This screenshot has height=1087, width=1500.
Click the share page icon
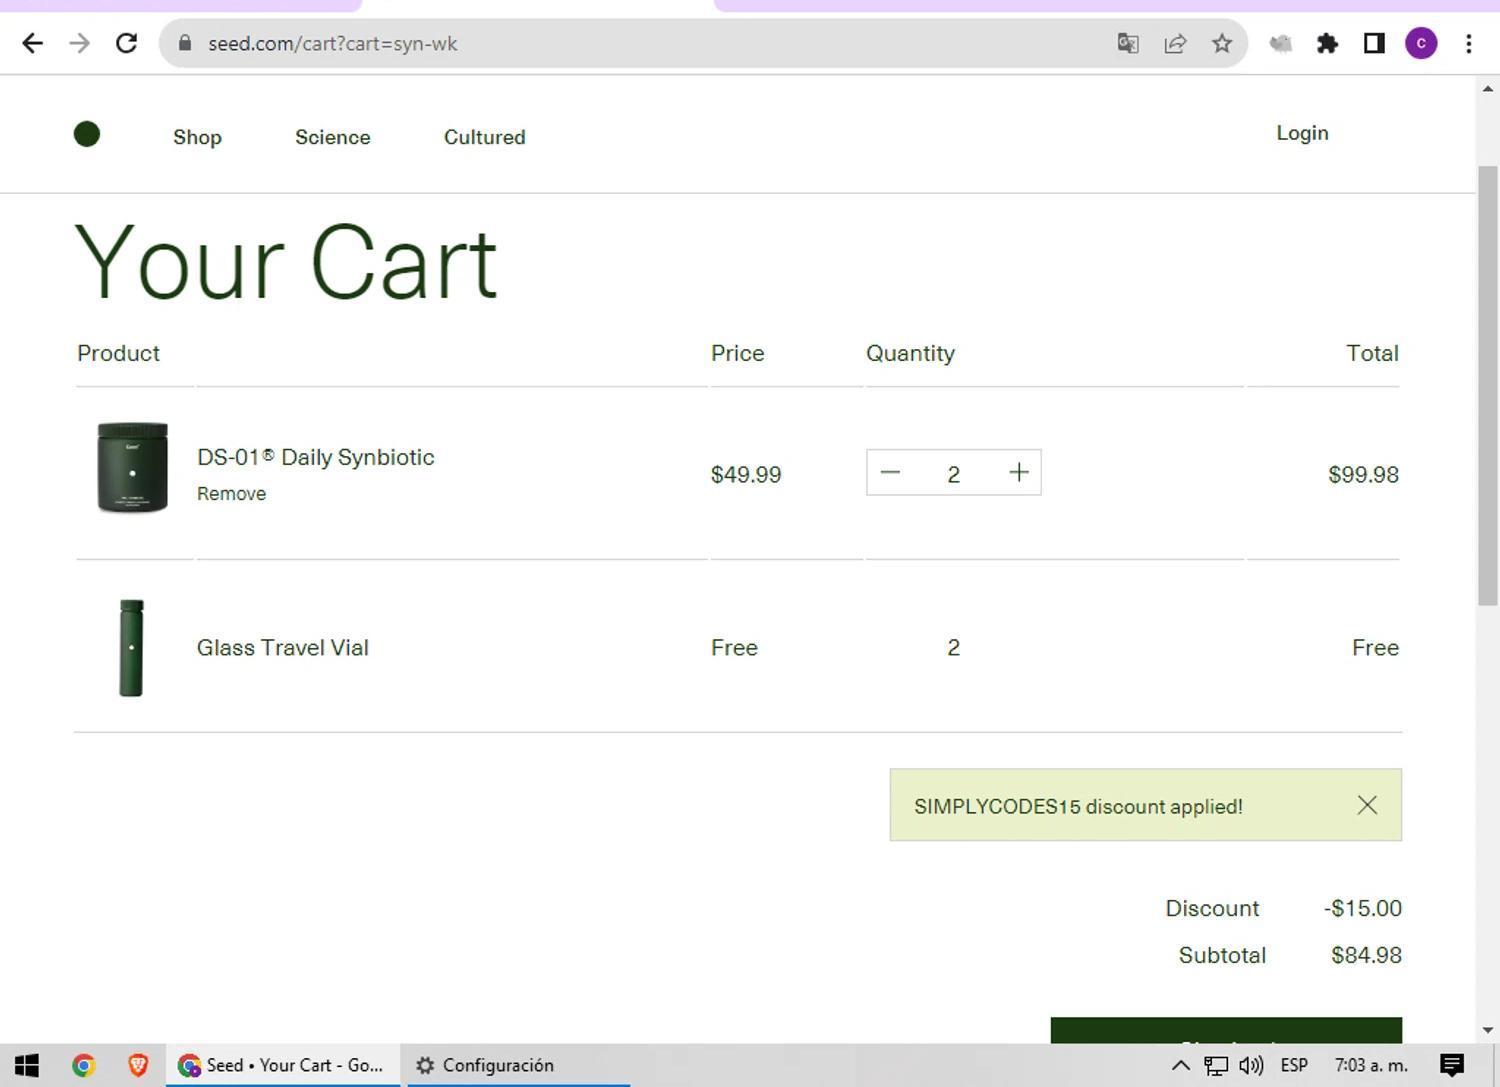1175,43
